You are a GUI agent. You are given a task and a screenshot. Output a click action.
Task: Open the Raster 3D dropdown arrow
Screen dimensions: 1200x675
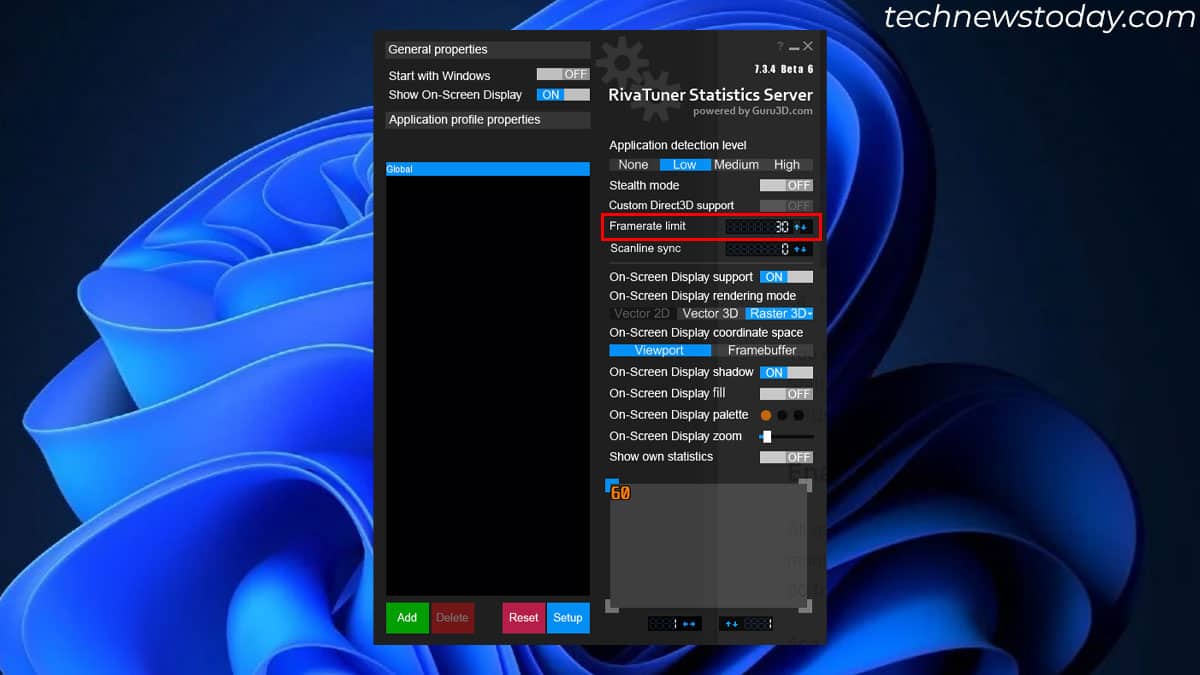[809, 314]
